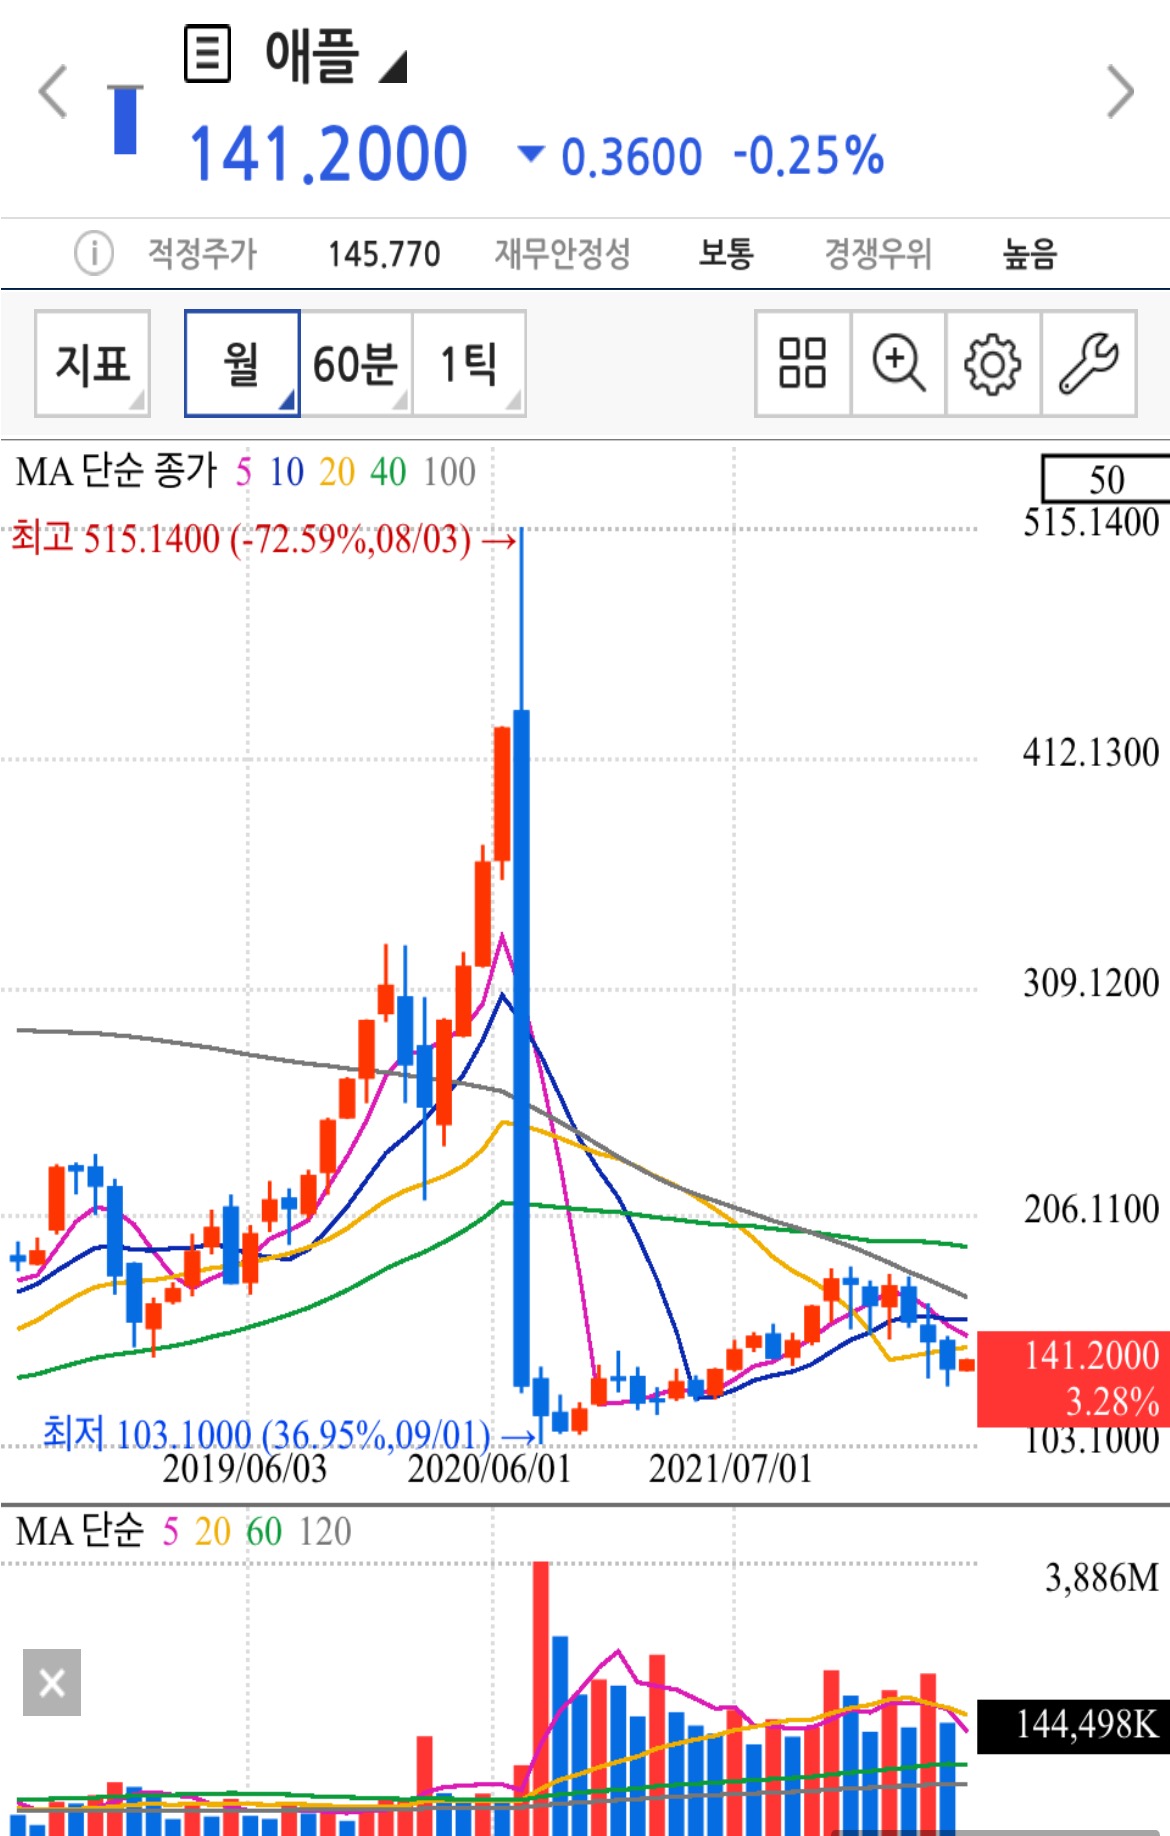Tap the 보통 financial stability rating
Screen dimensions: 1170x1836
point(726,253)
